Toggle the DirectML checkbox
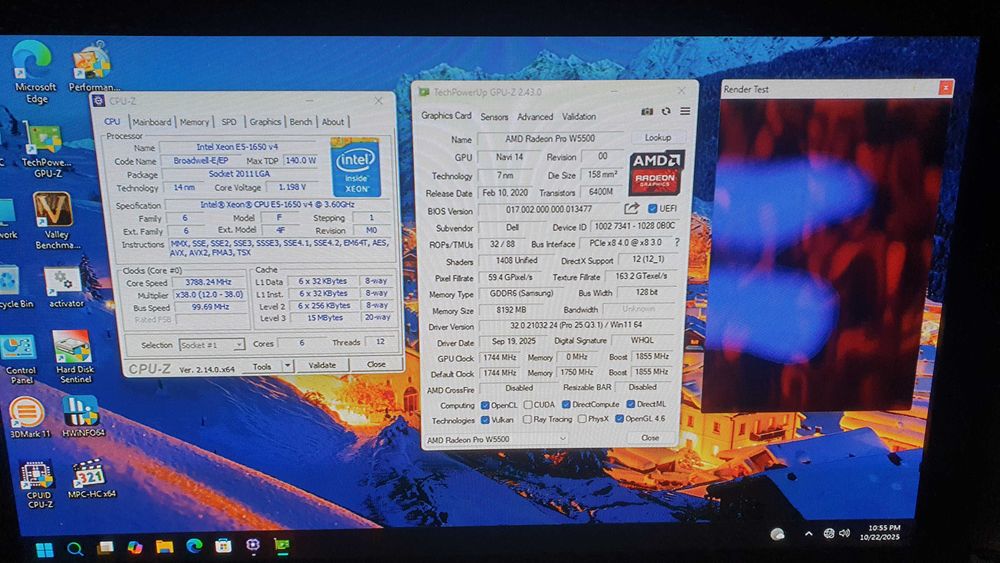This screenshot has height=563, width=1000. [x=631, y=404]
